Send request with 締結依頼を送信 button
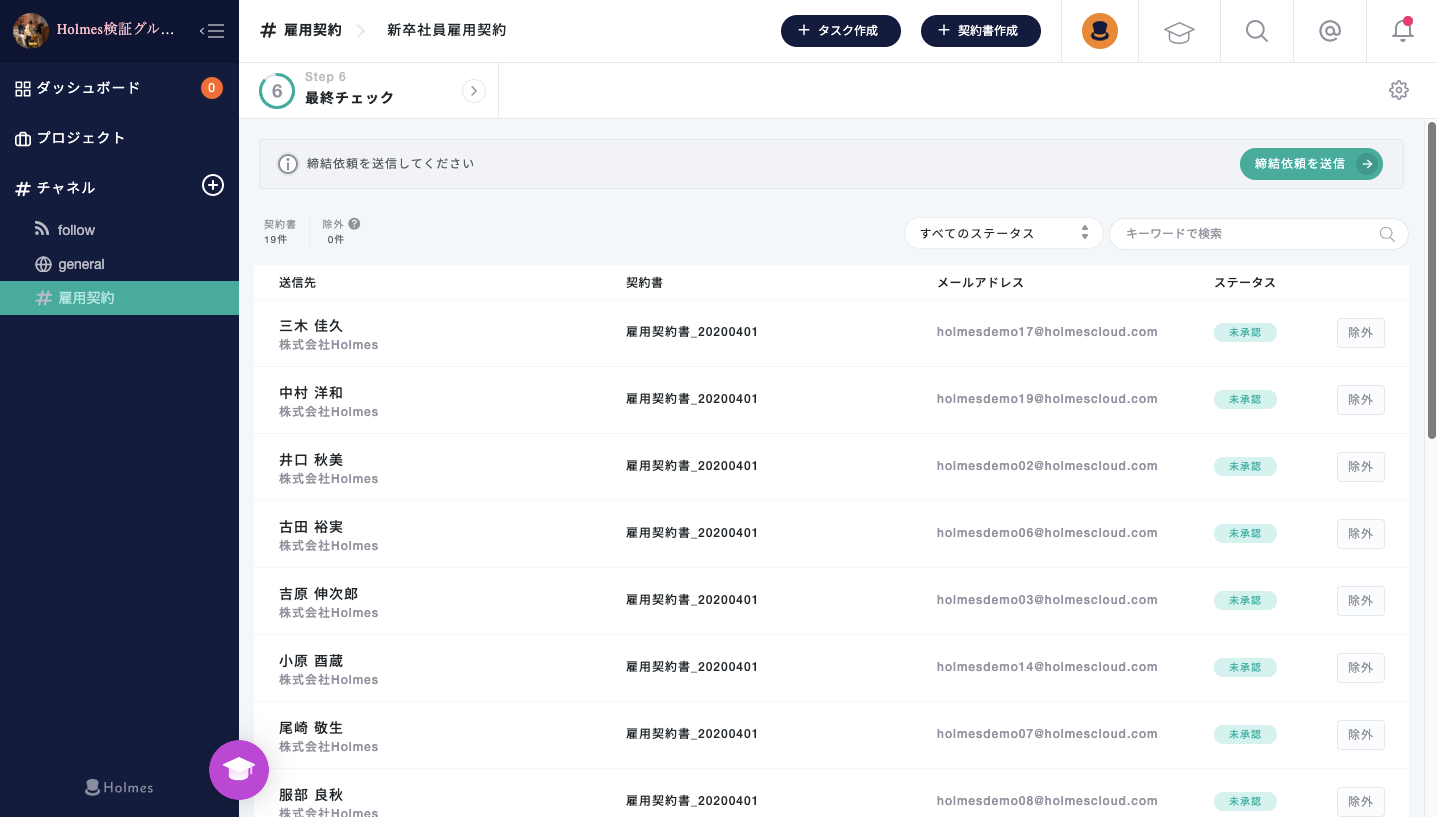 click(x=1311, y=164)
